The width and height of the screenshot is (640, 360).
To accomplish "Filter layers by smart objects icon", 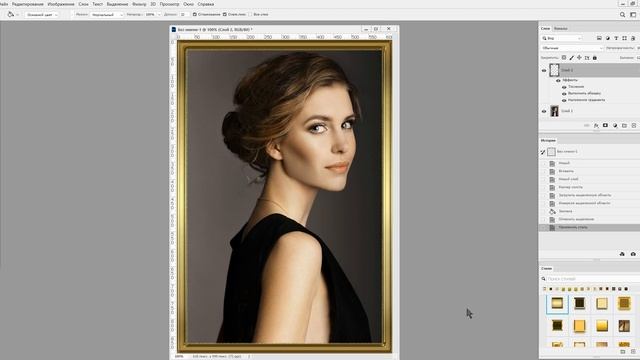I will 633,38.
